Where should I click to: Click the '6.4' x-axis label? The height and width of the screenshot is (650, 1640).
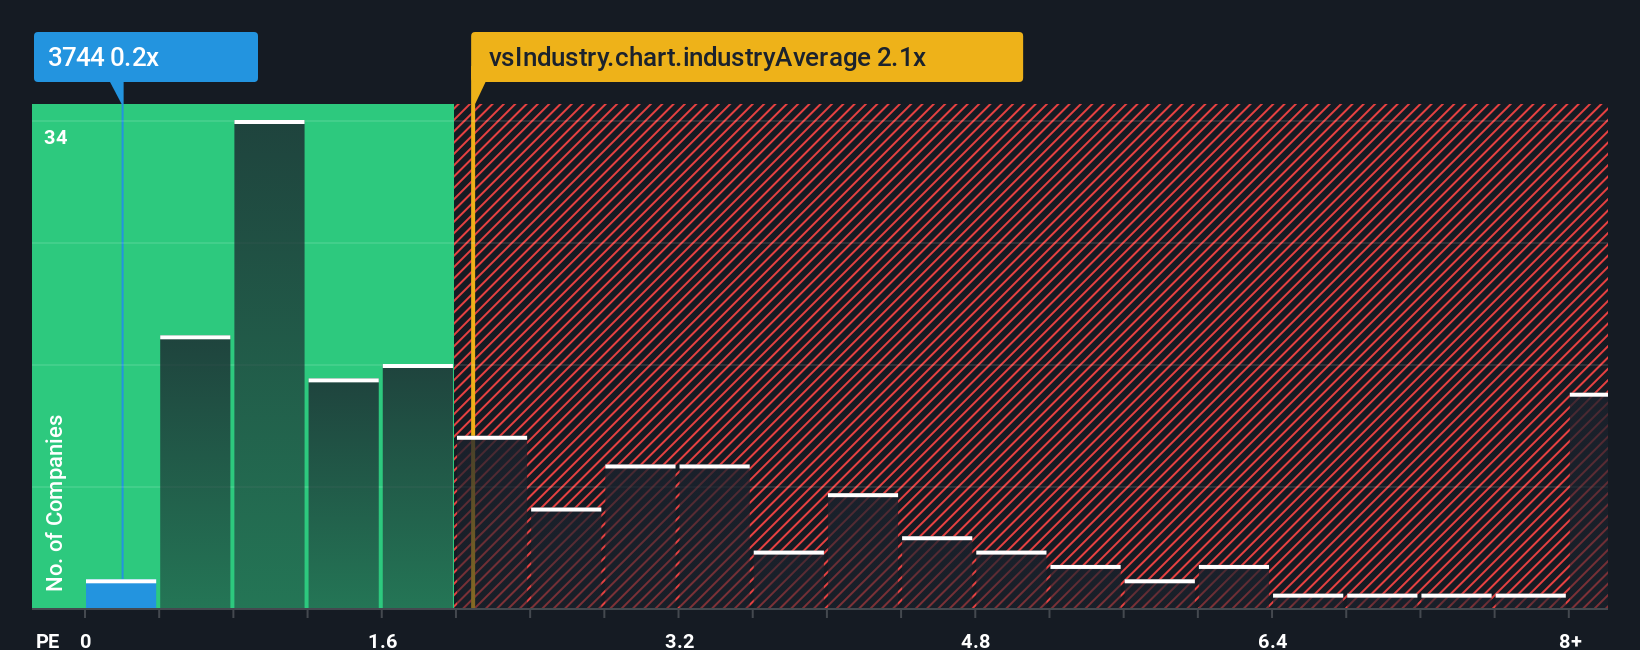click(1272, 640)
